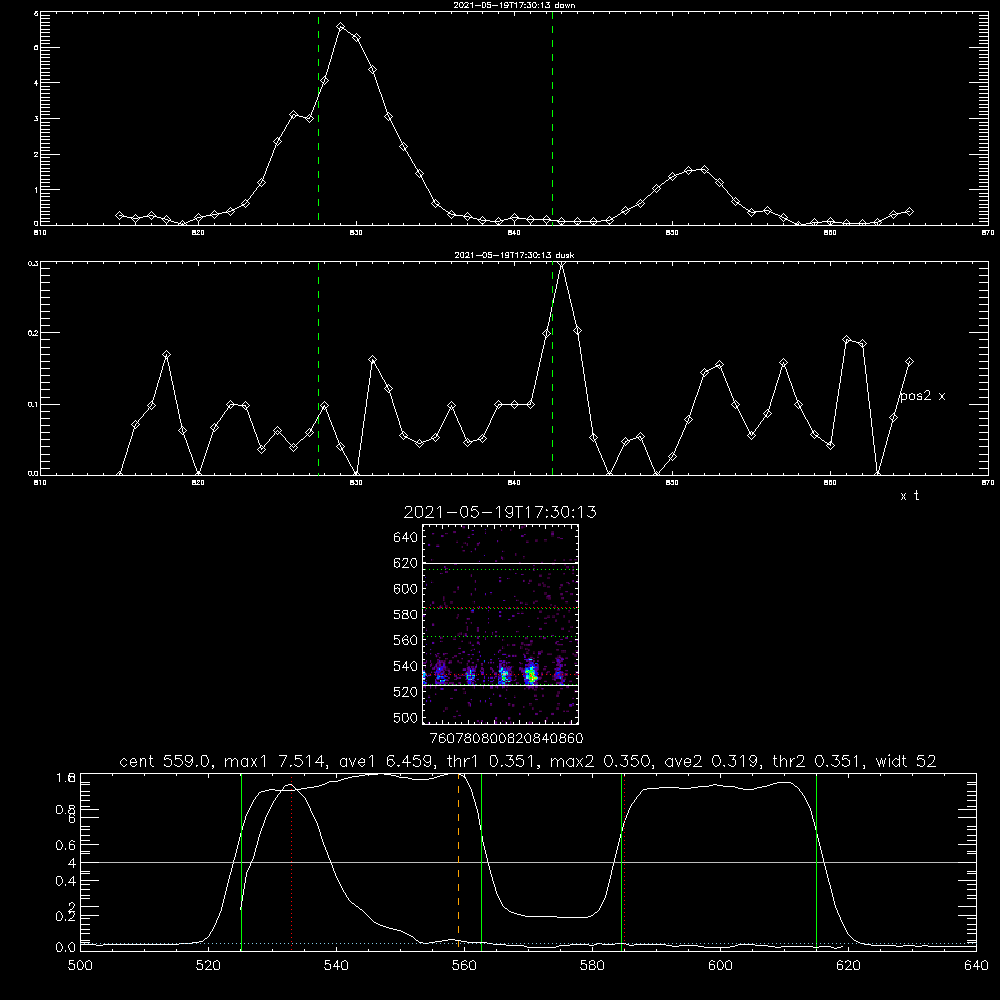Screen dimensions: 1000x1000
Task: Click the "2021-05-19T17:30:13 dusk" plot title
Action: click(x=514, y=255)
